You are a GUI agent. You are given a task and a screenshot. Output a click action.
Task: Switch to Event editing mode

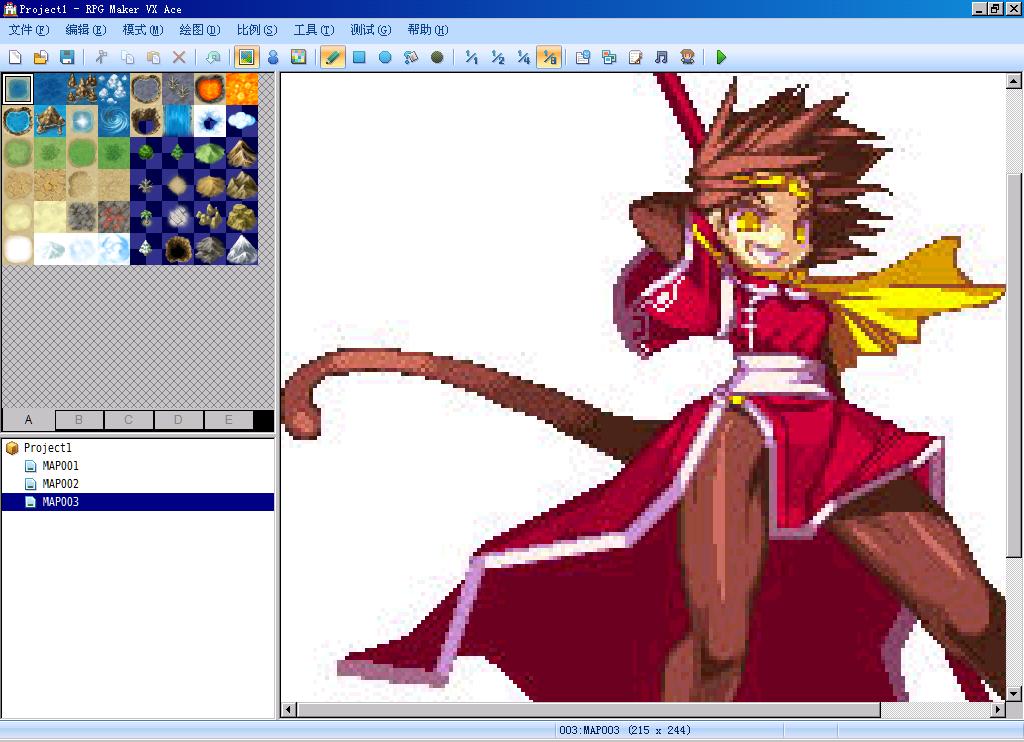[x=273, y=57]
